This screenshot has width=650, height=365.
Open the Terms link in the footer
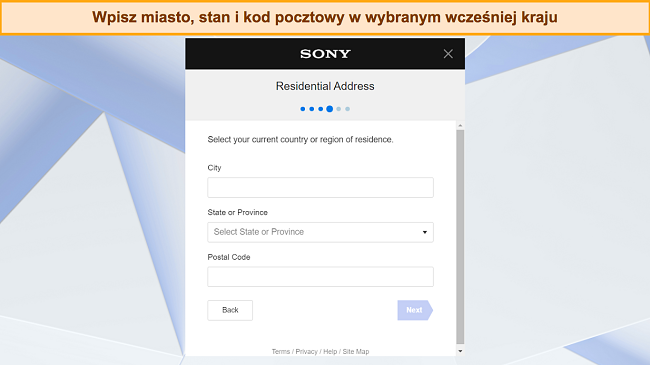[281, 351]
